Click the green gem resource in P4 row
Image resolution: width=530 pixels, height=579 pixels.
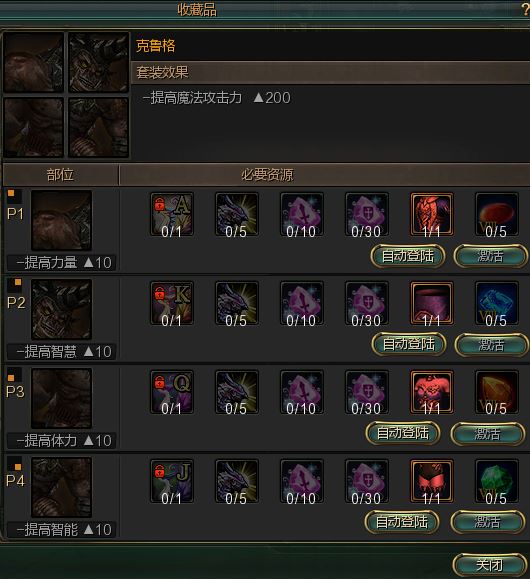coord(497,481)
